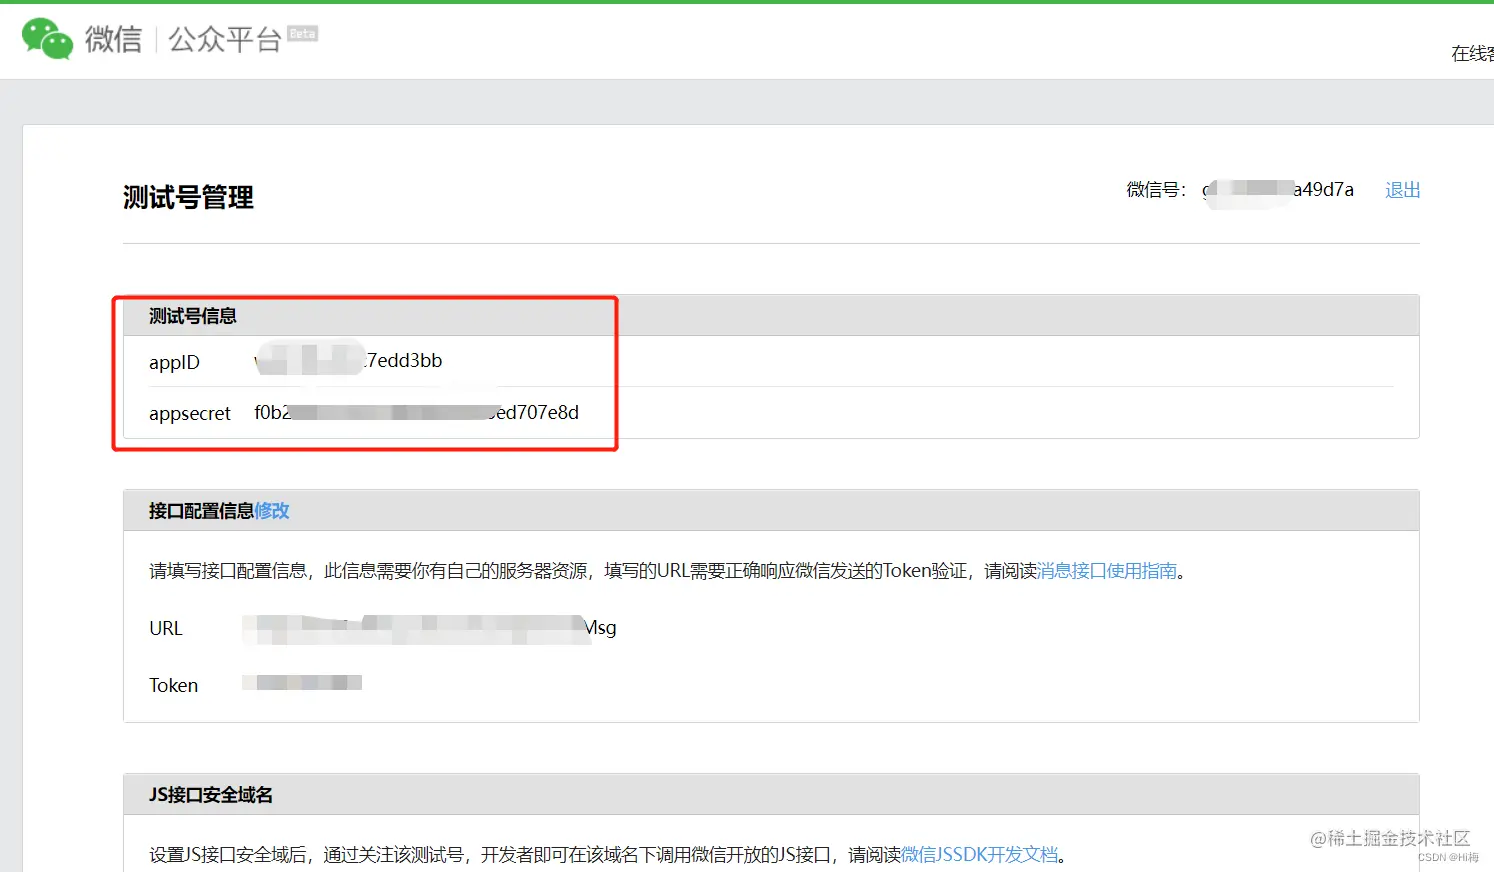Open the 微信JSSDK开发文档 link
The height and width of the screenshot is (872, 1494).
[979, 855]
